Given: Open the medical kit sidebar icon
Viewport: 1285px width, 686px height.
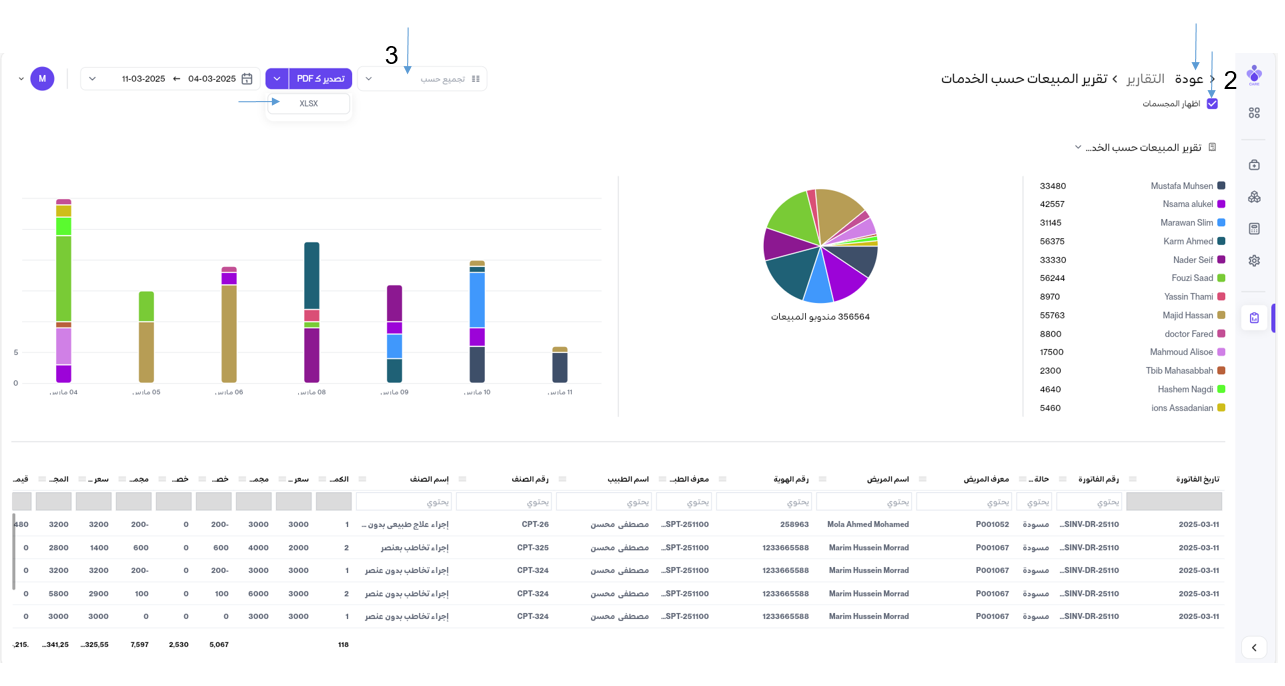Looking at the screenshot, I should (1254, 165).
